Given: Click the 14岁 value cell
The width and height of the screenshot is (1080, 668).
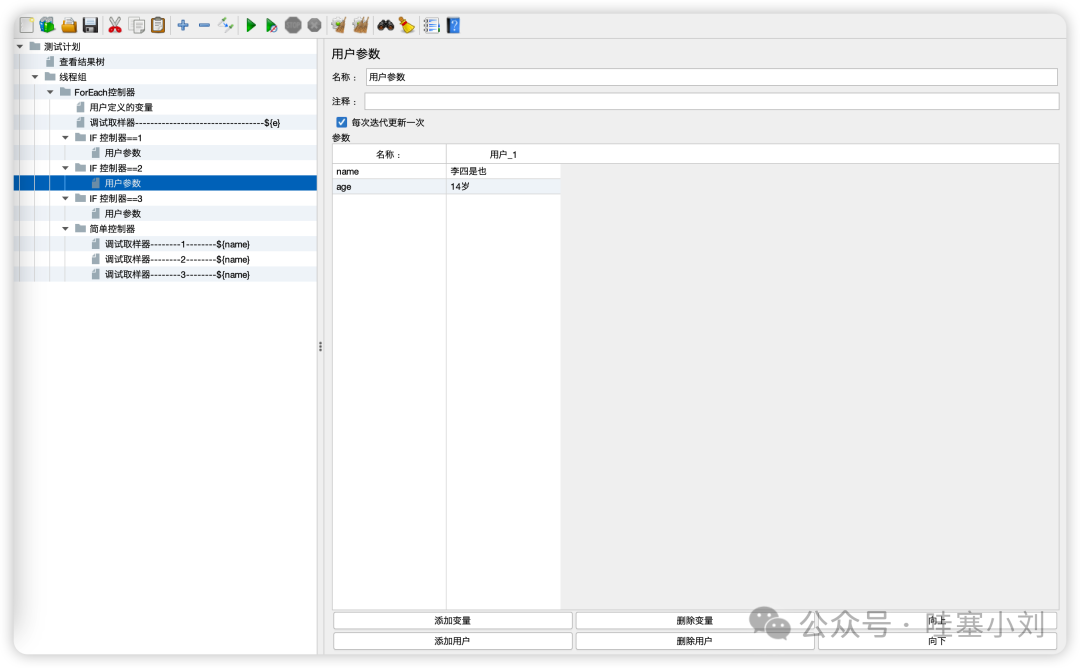Looking at the screenshot, I should pos(503,186).
